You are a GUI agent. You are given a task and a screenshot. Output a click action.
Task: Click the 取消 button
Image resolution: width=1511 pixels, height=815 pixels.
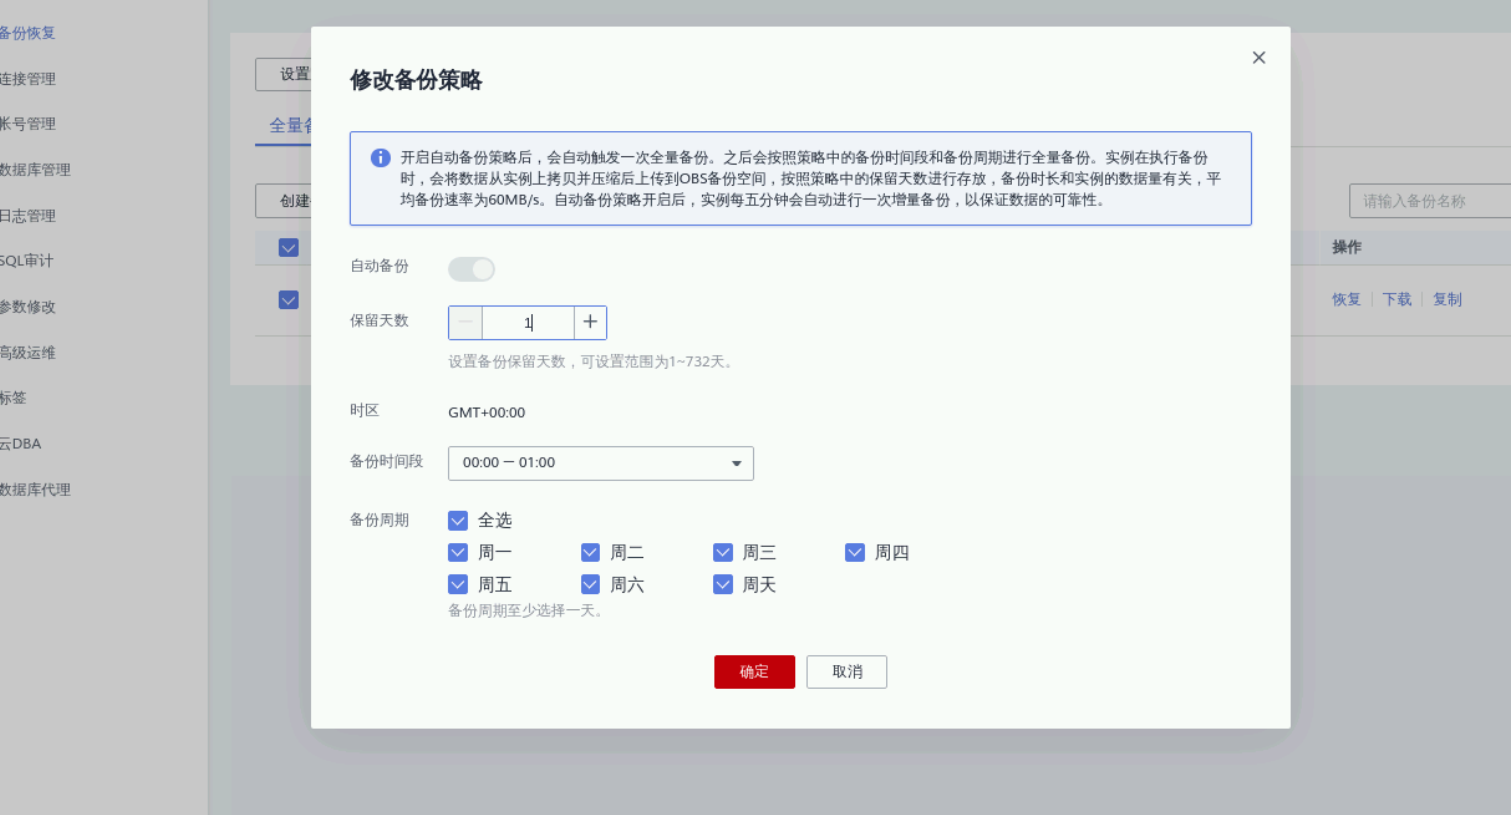pyautogui.click(x=847, y=672)
